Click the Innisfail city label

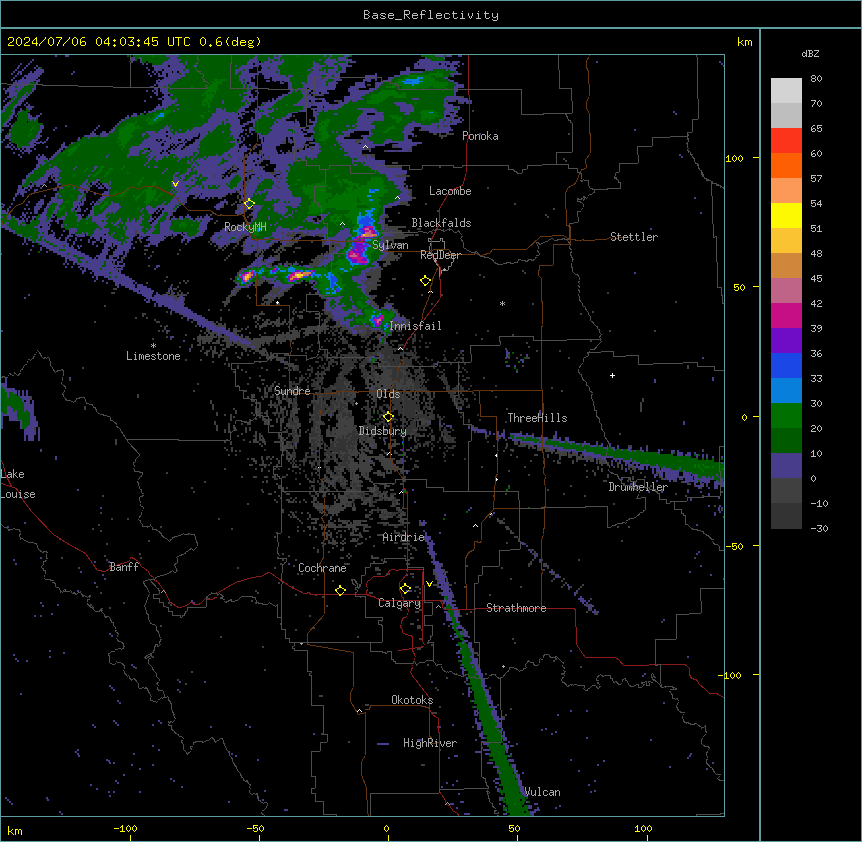point(415,326)
